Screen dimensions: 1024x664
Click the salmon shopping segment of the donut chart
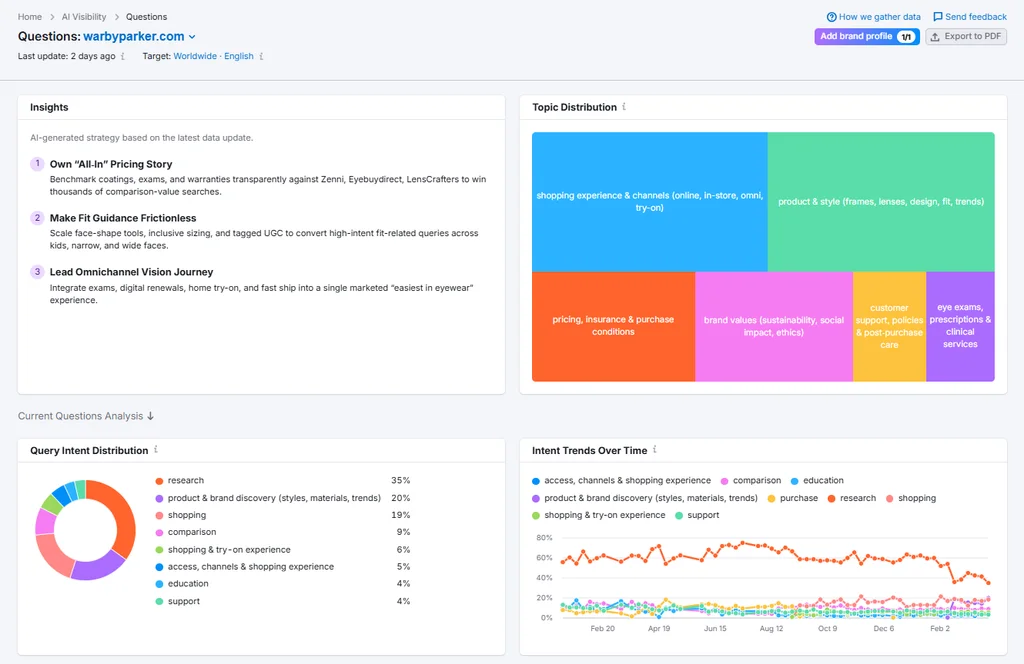[50, 554]
